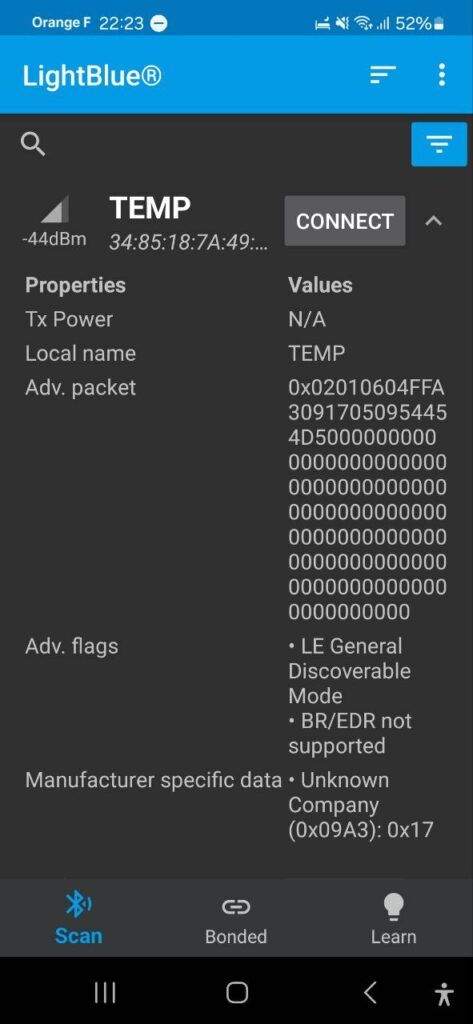This screenshot has width=473, height=1024.
Task: Open the accessibility shortcut icon
Action: (x=444, y=993)
